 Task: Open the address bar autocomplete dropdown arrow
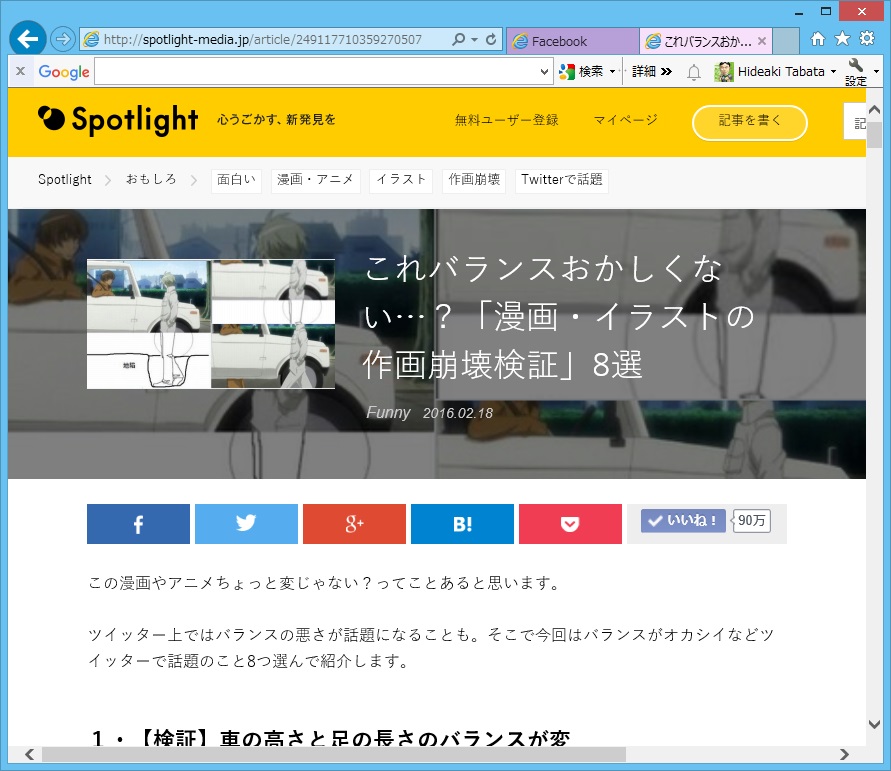(x=474, y=40)
